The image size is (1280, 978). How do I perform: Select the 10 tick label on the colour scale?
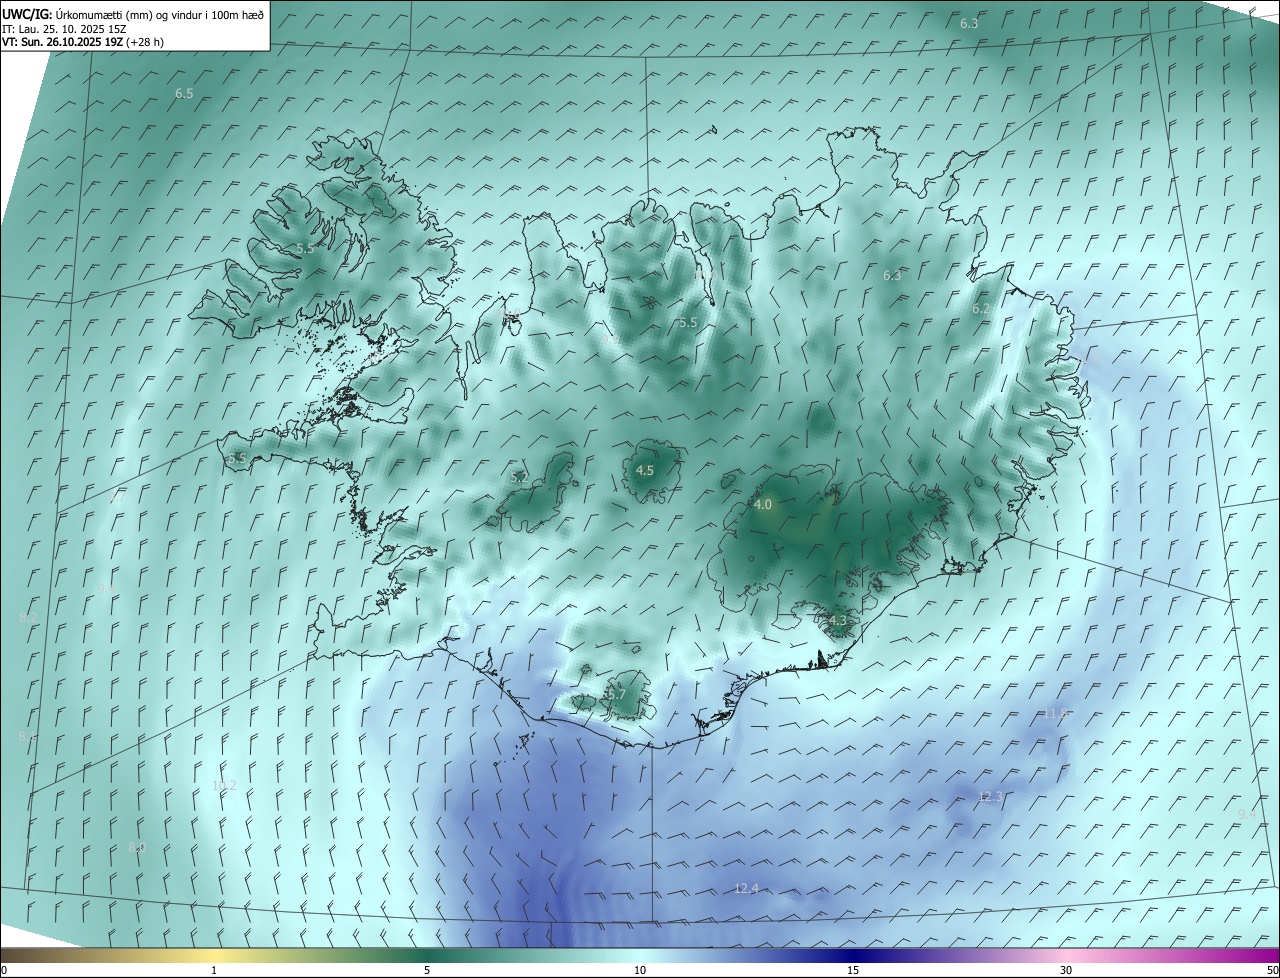click(640, 970)
